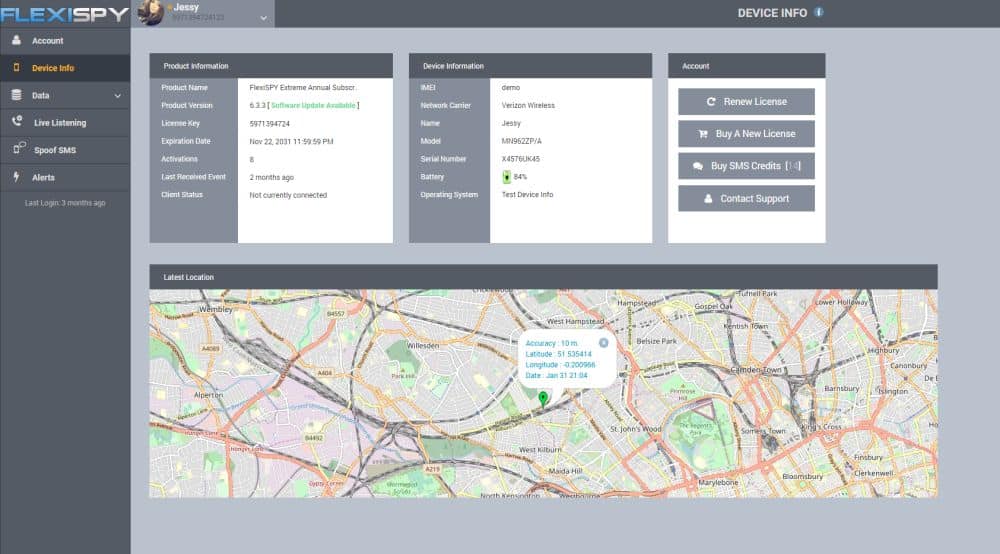
Task: Click the shopping cart icon on Buy License
Action: click(x=703, y=134)
